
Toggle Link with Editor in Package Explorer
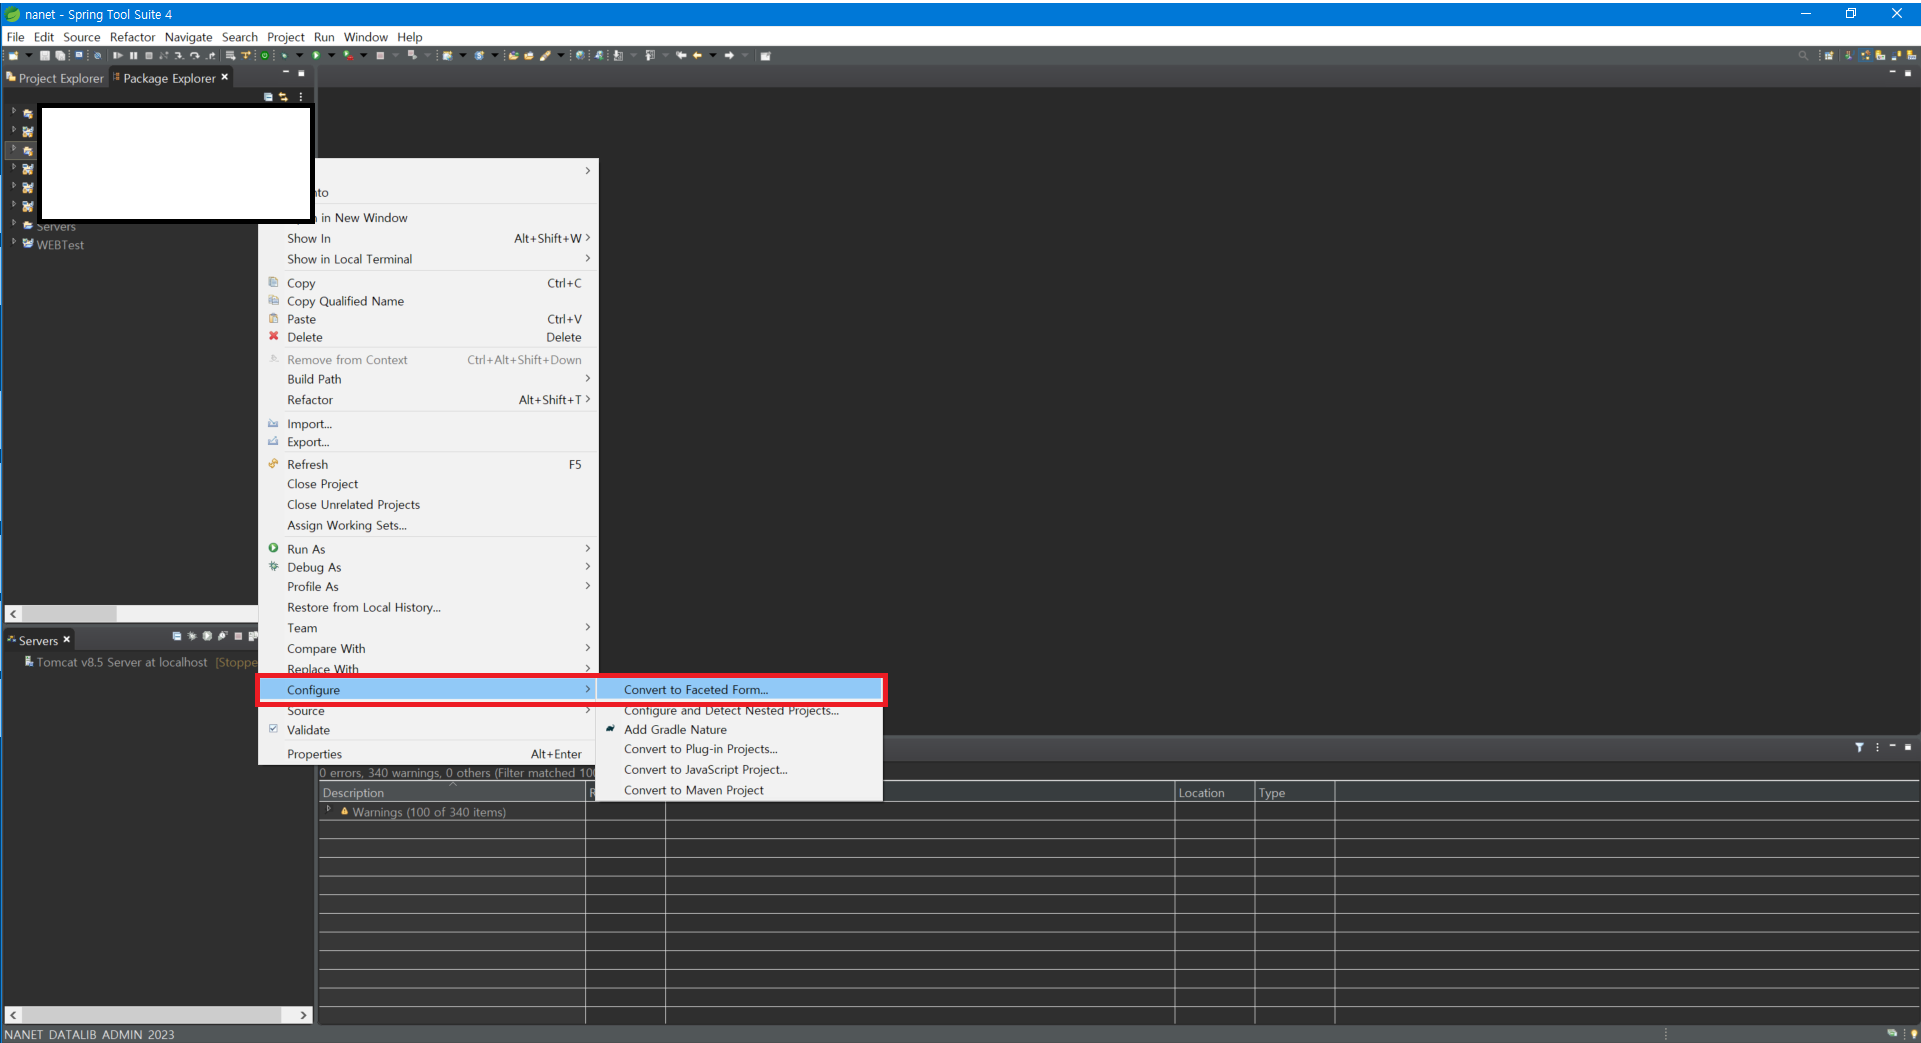click(284, 97)
